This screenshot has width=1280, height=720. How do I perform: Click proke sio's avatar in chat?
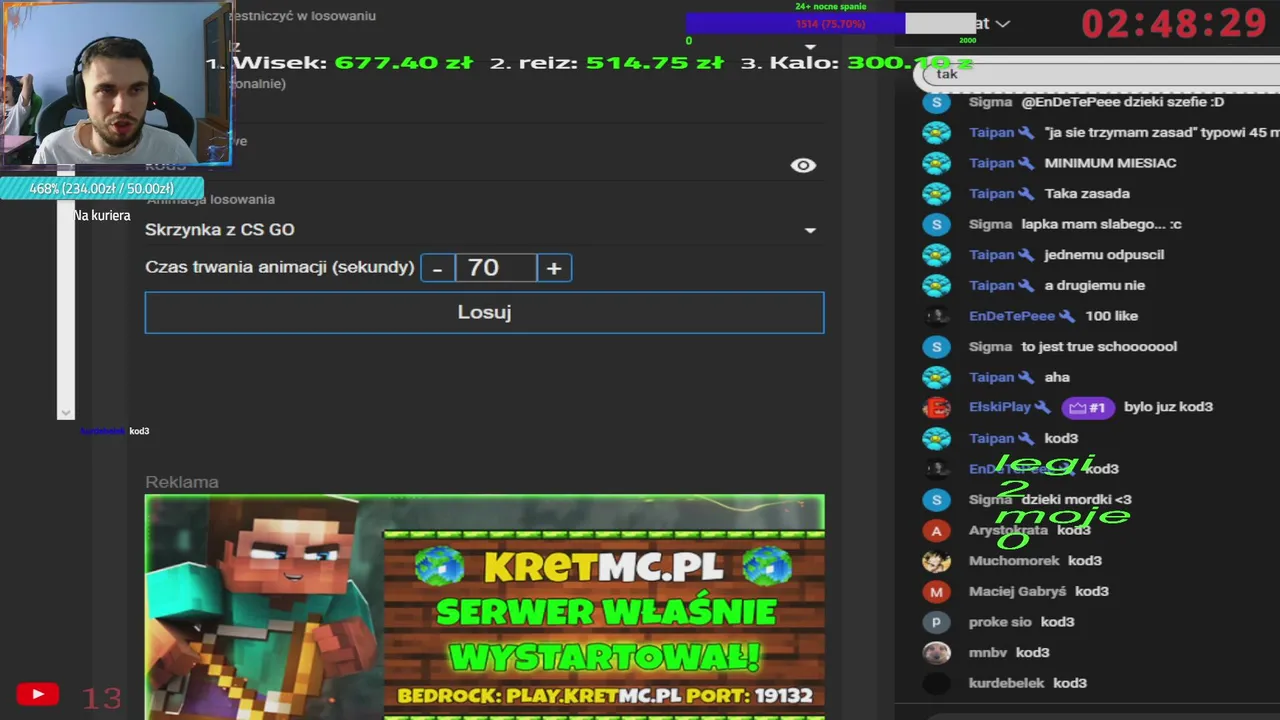coord(936,622)
